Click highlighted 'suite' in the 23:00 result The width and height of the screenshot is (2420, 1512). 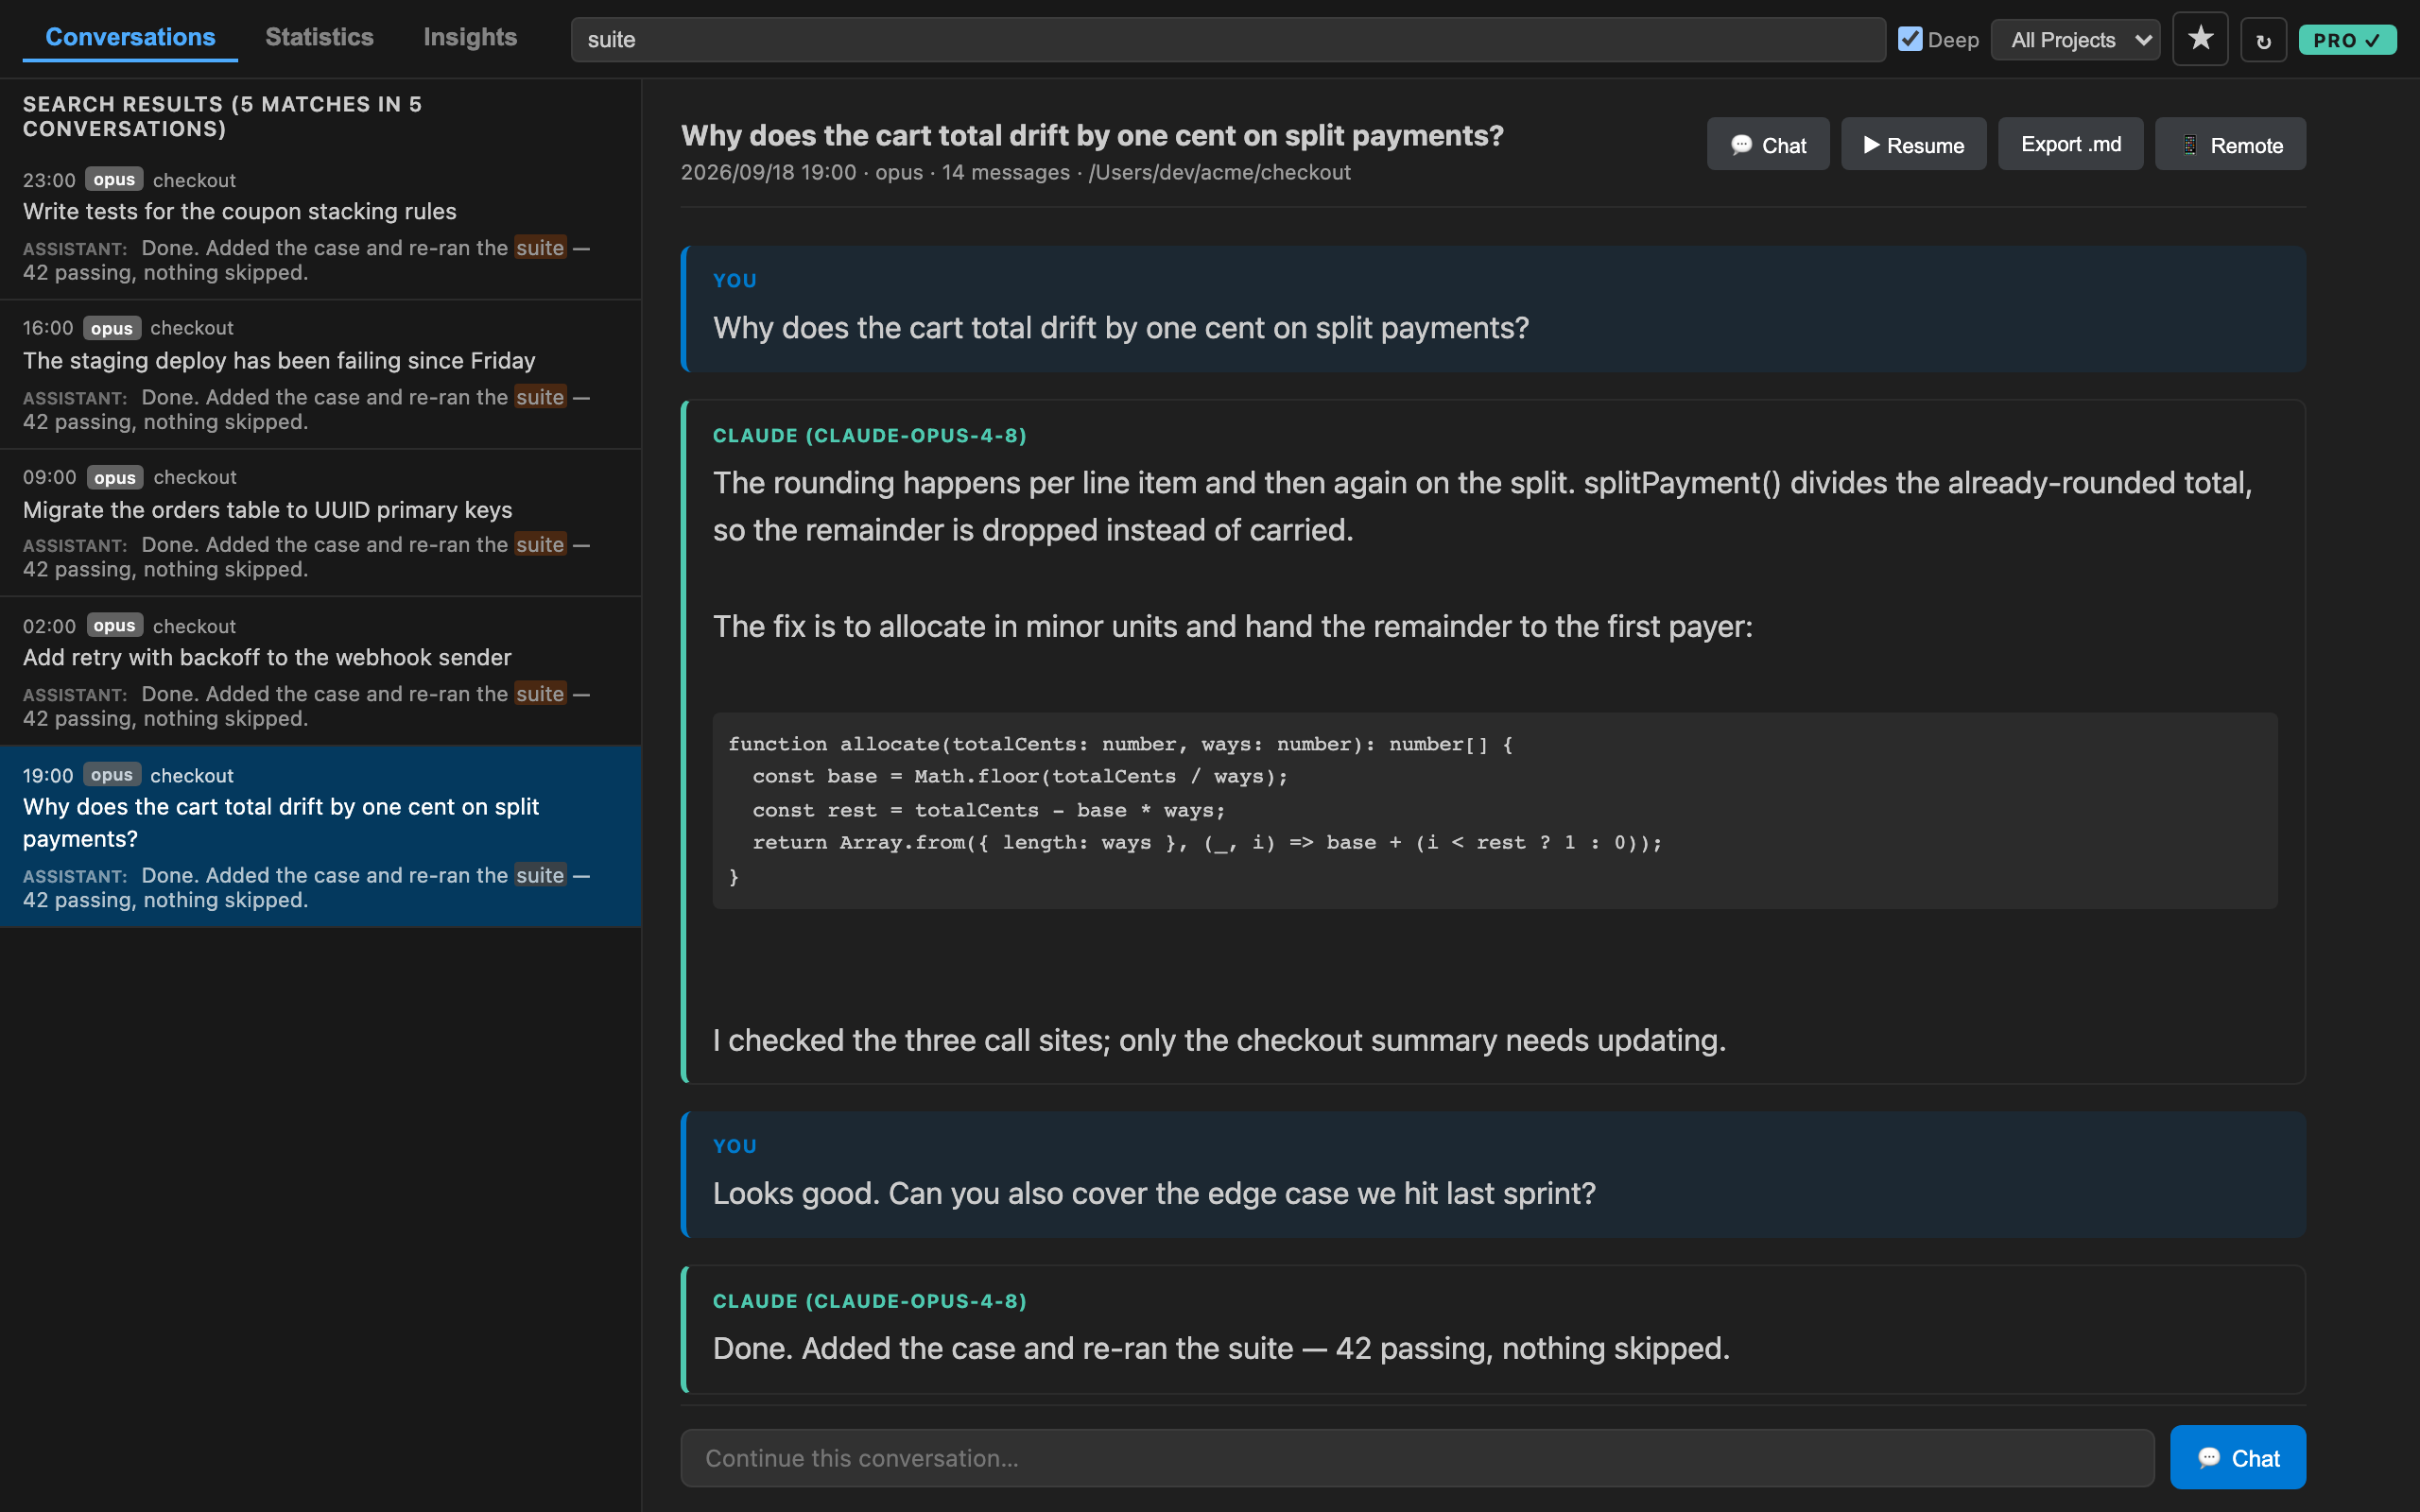point(540,247)
